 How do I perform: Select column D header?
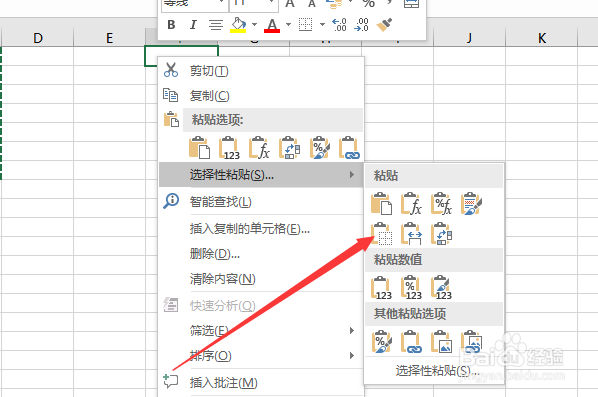[x=38, y=38]
